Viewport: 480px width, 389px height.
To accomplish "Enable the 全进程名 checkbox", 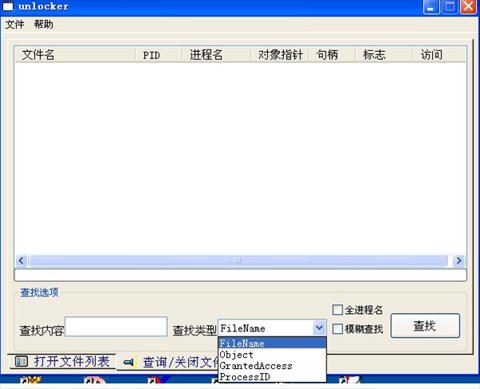I will (x=337, y=310).
